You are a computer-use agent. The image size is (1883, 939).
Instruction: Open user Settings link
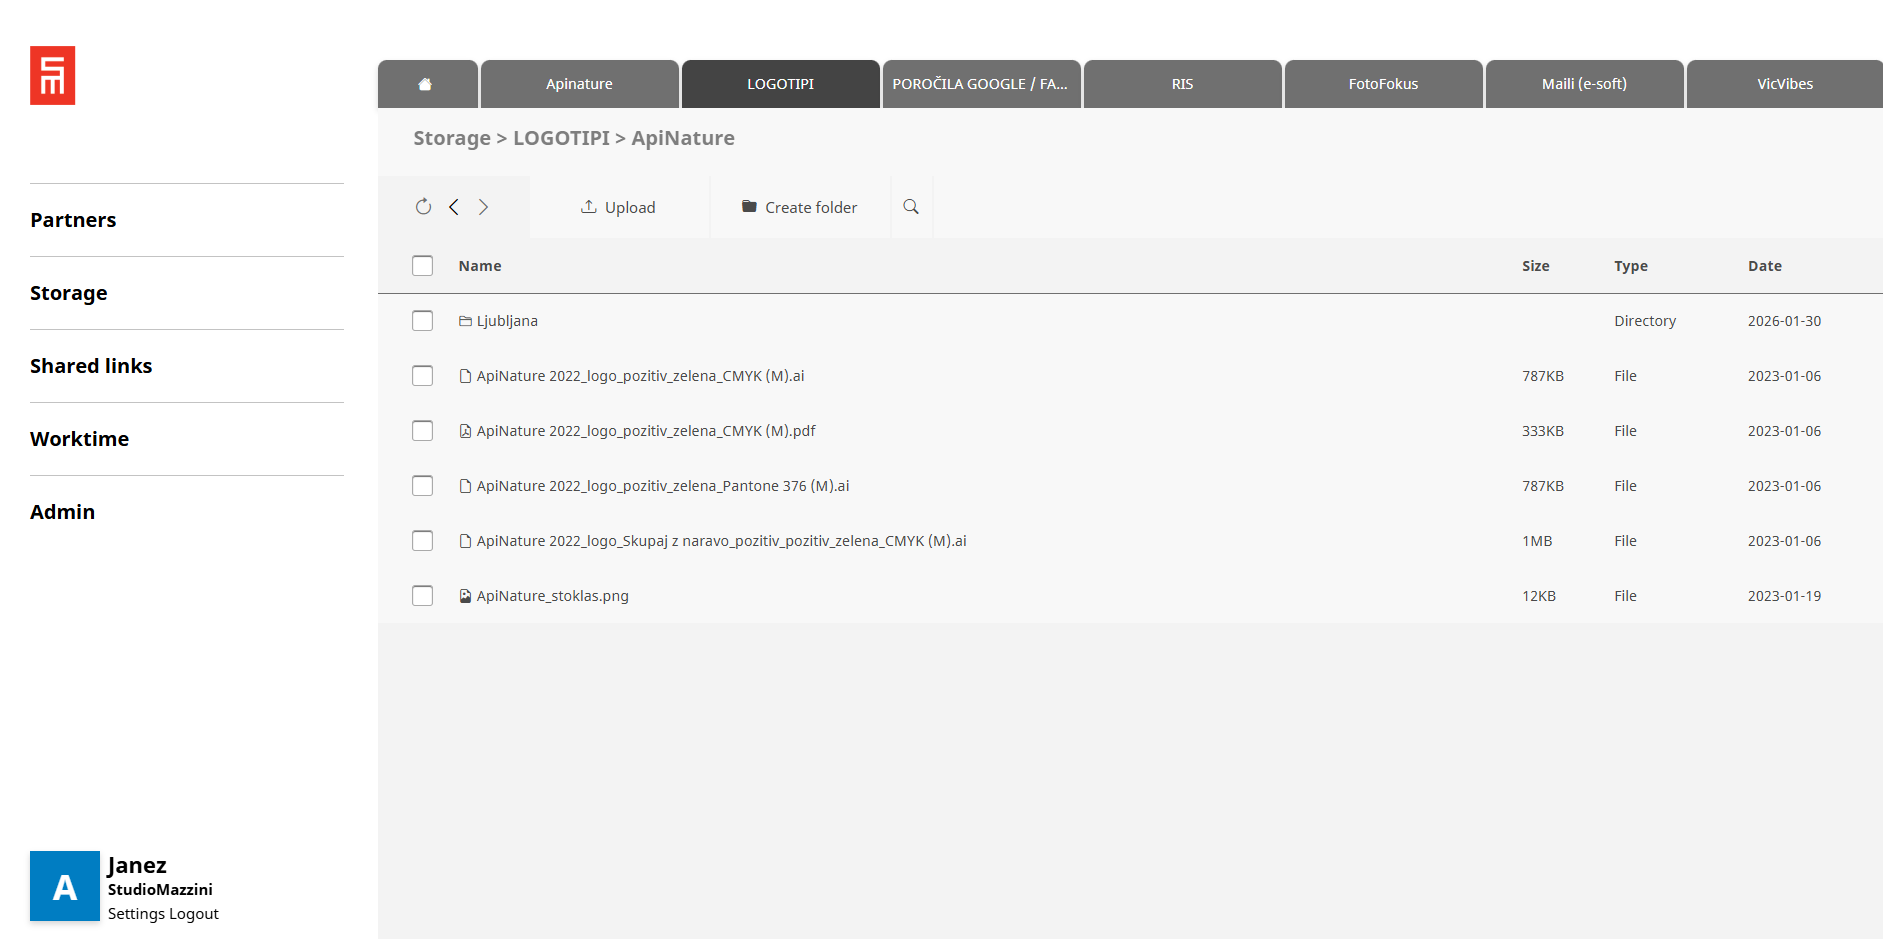pos(136,914)
